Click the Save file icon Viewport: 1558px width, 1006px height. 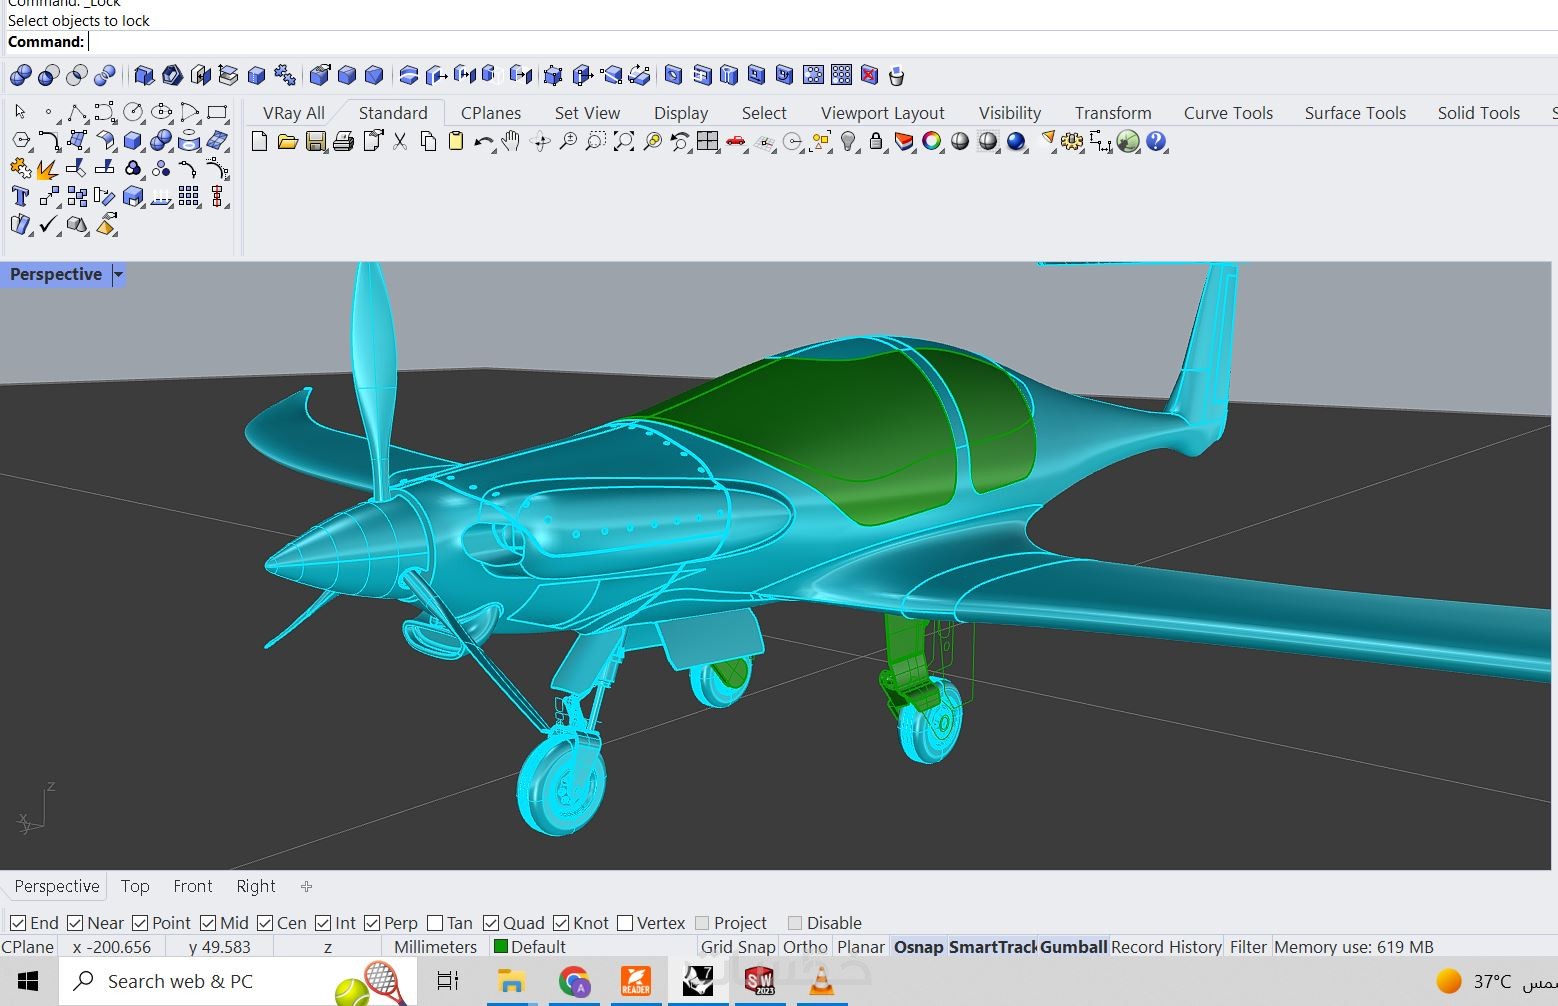coord(316,142)
